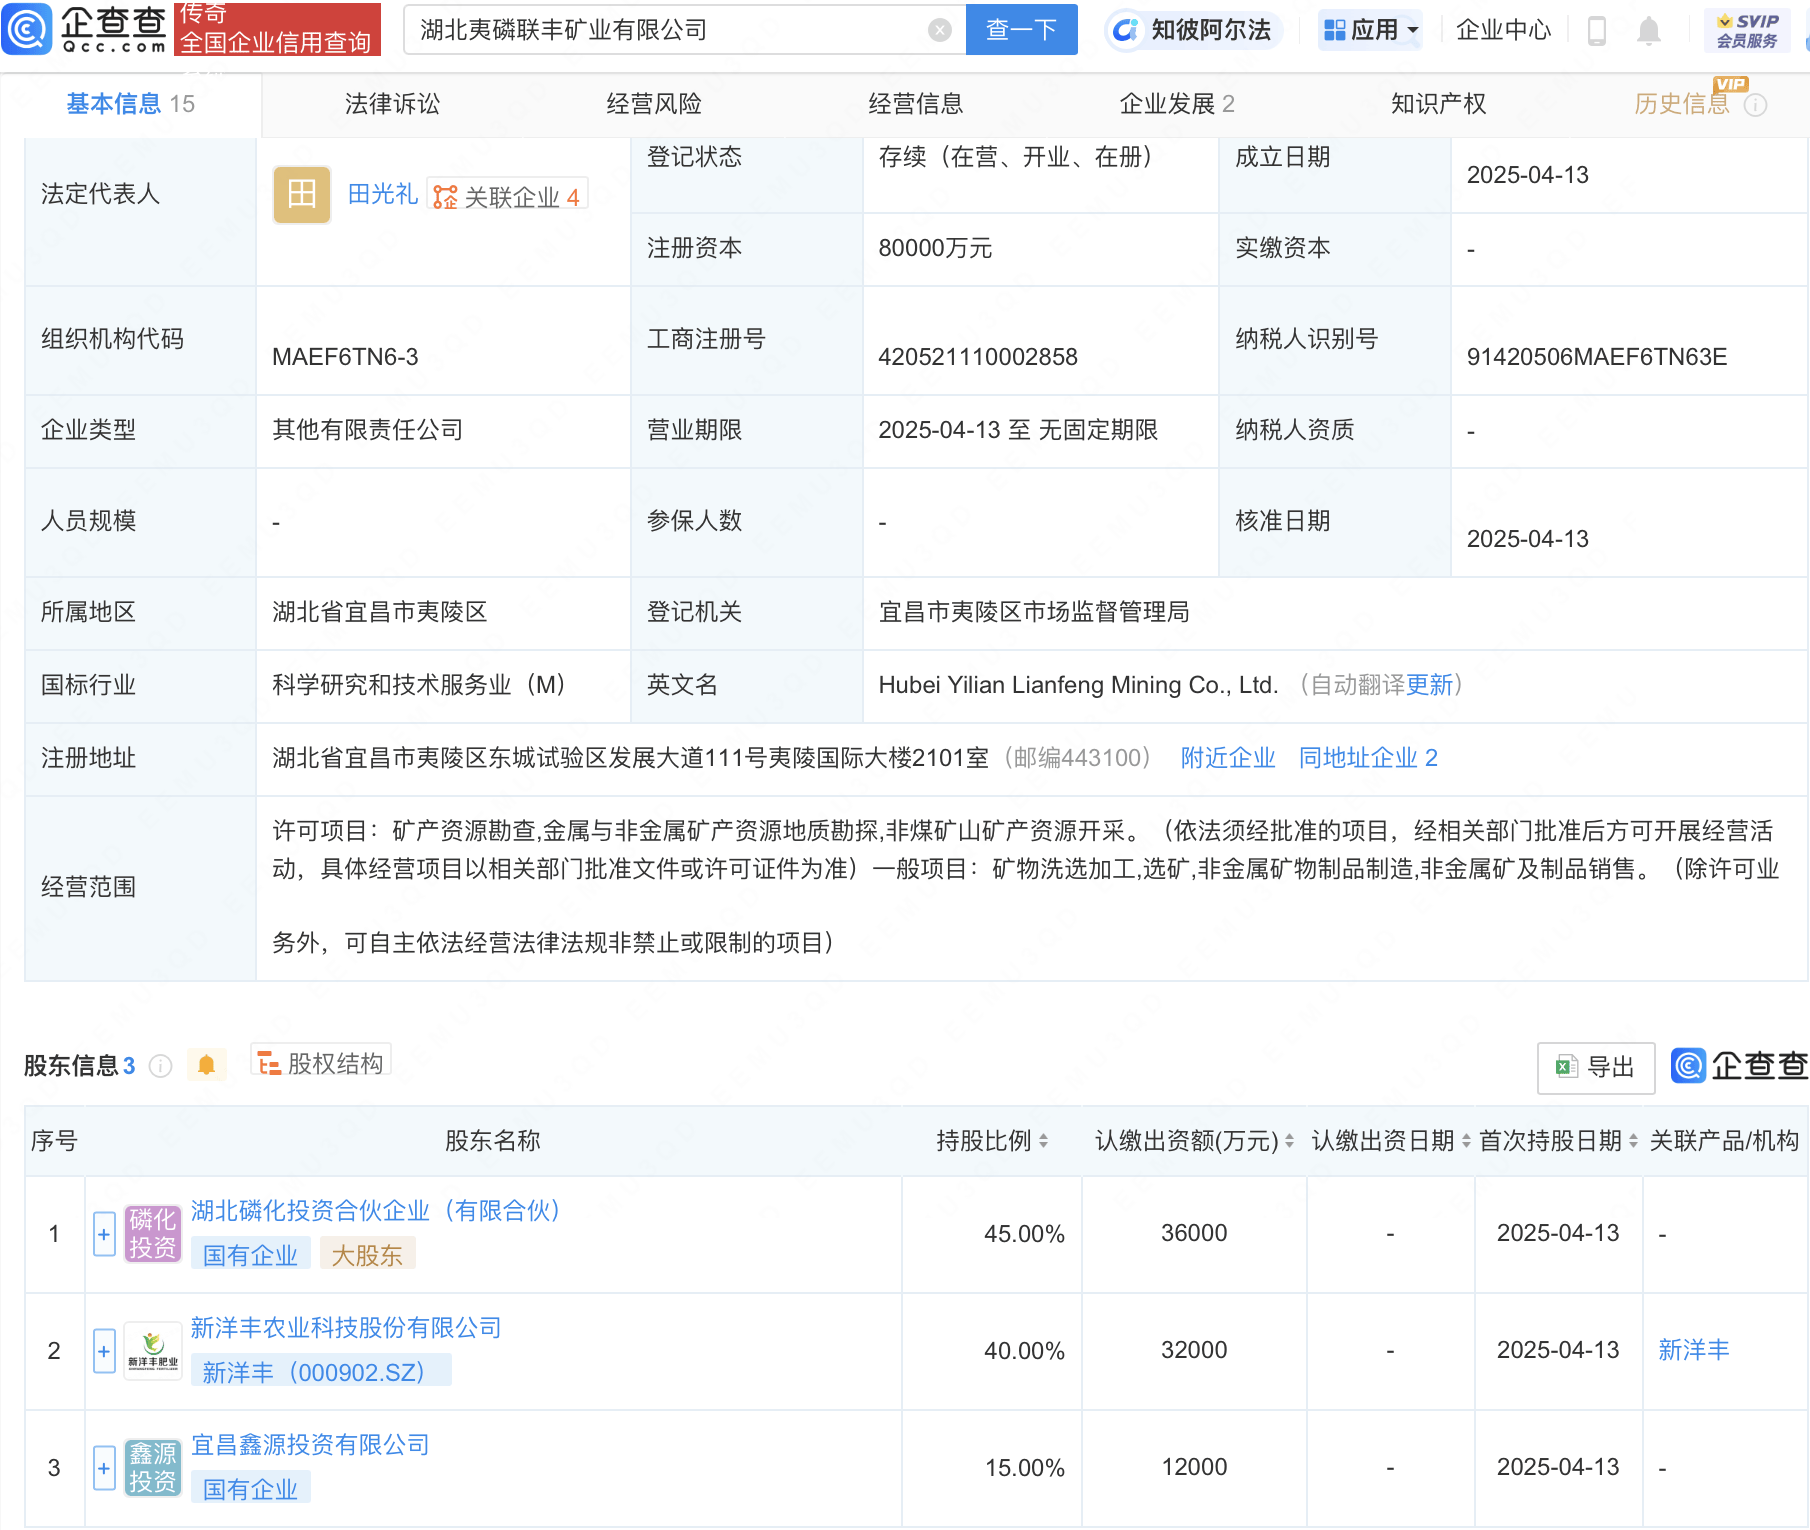1810x1530 pixels.
Task: Click the 查一下 search button
Action: pos(1021,30)
